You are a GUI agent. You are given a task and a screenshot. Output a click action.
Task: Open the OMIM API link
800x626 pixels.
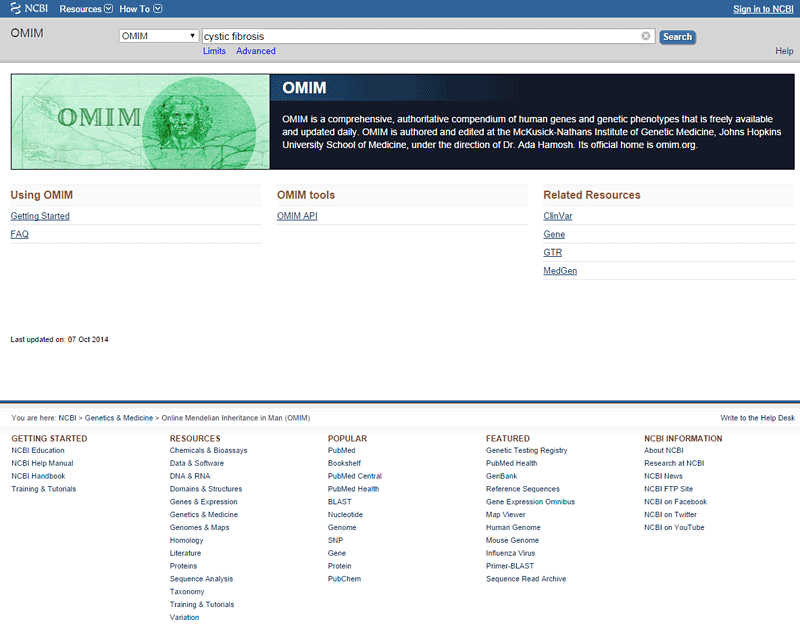tap(297, 216)
